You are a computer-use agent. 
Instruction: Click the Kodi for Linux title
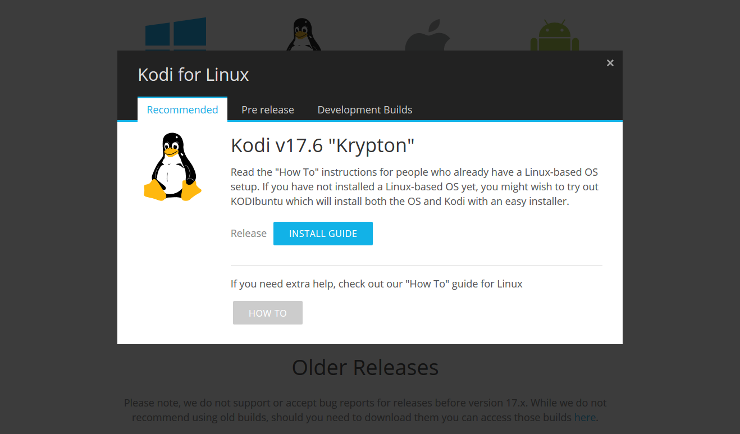(x=193, y=75)
